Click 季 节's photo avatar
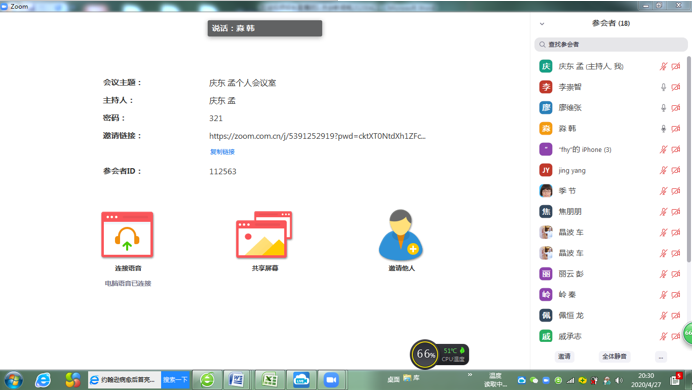This screenshot has height=391, width=693. point(546,191)
